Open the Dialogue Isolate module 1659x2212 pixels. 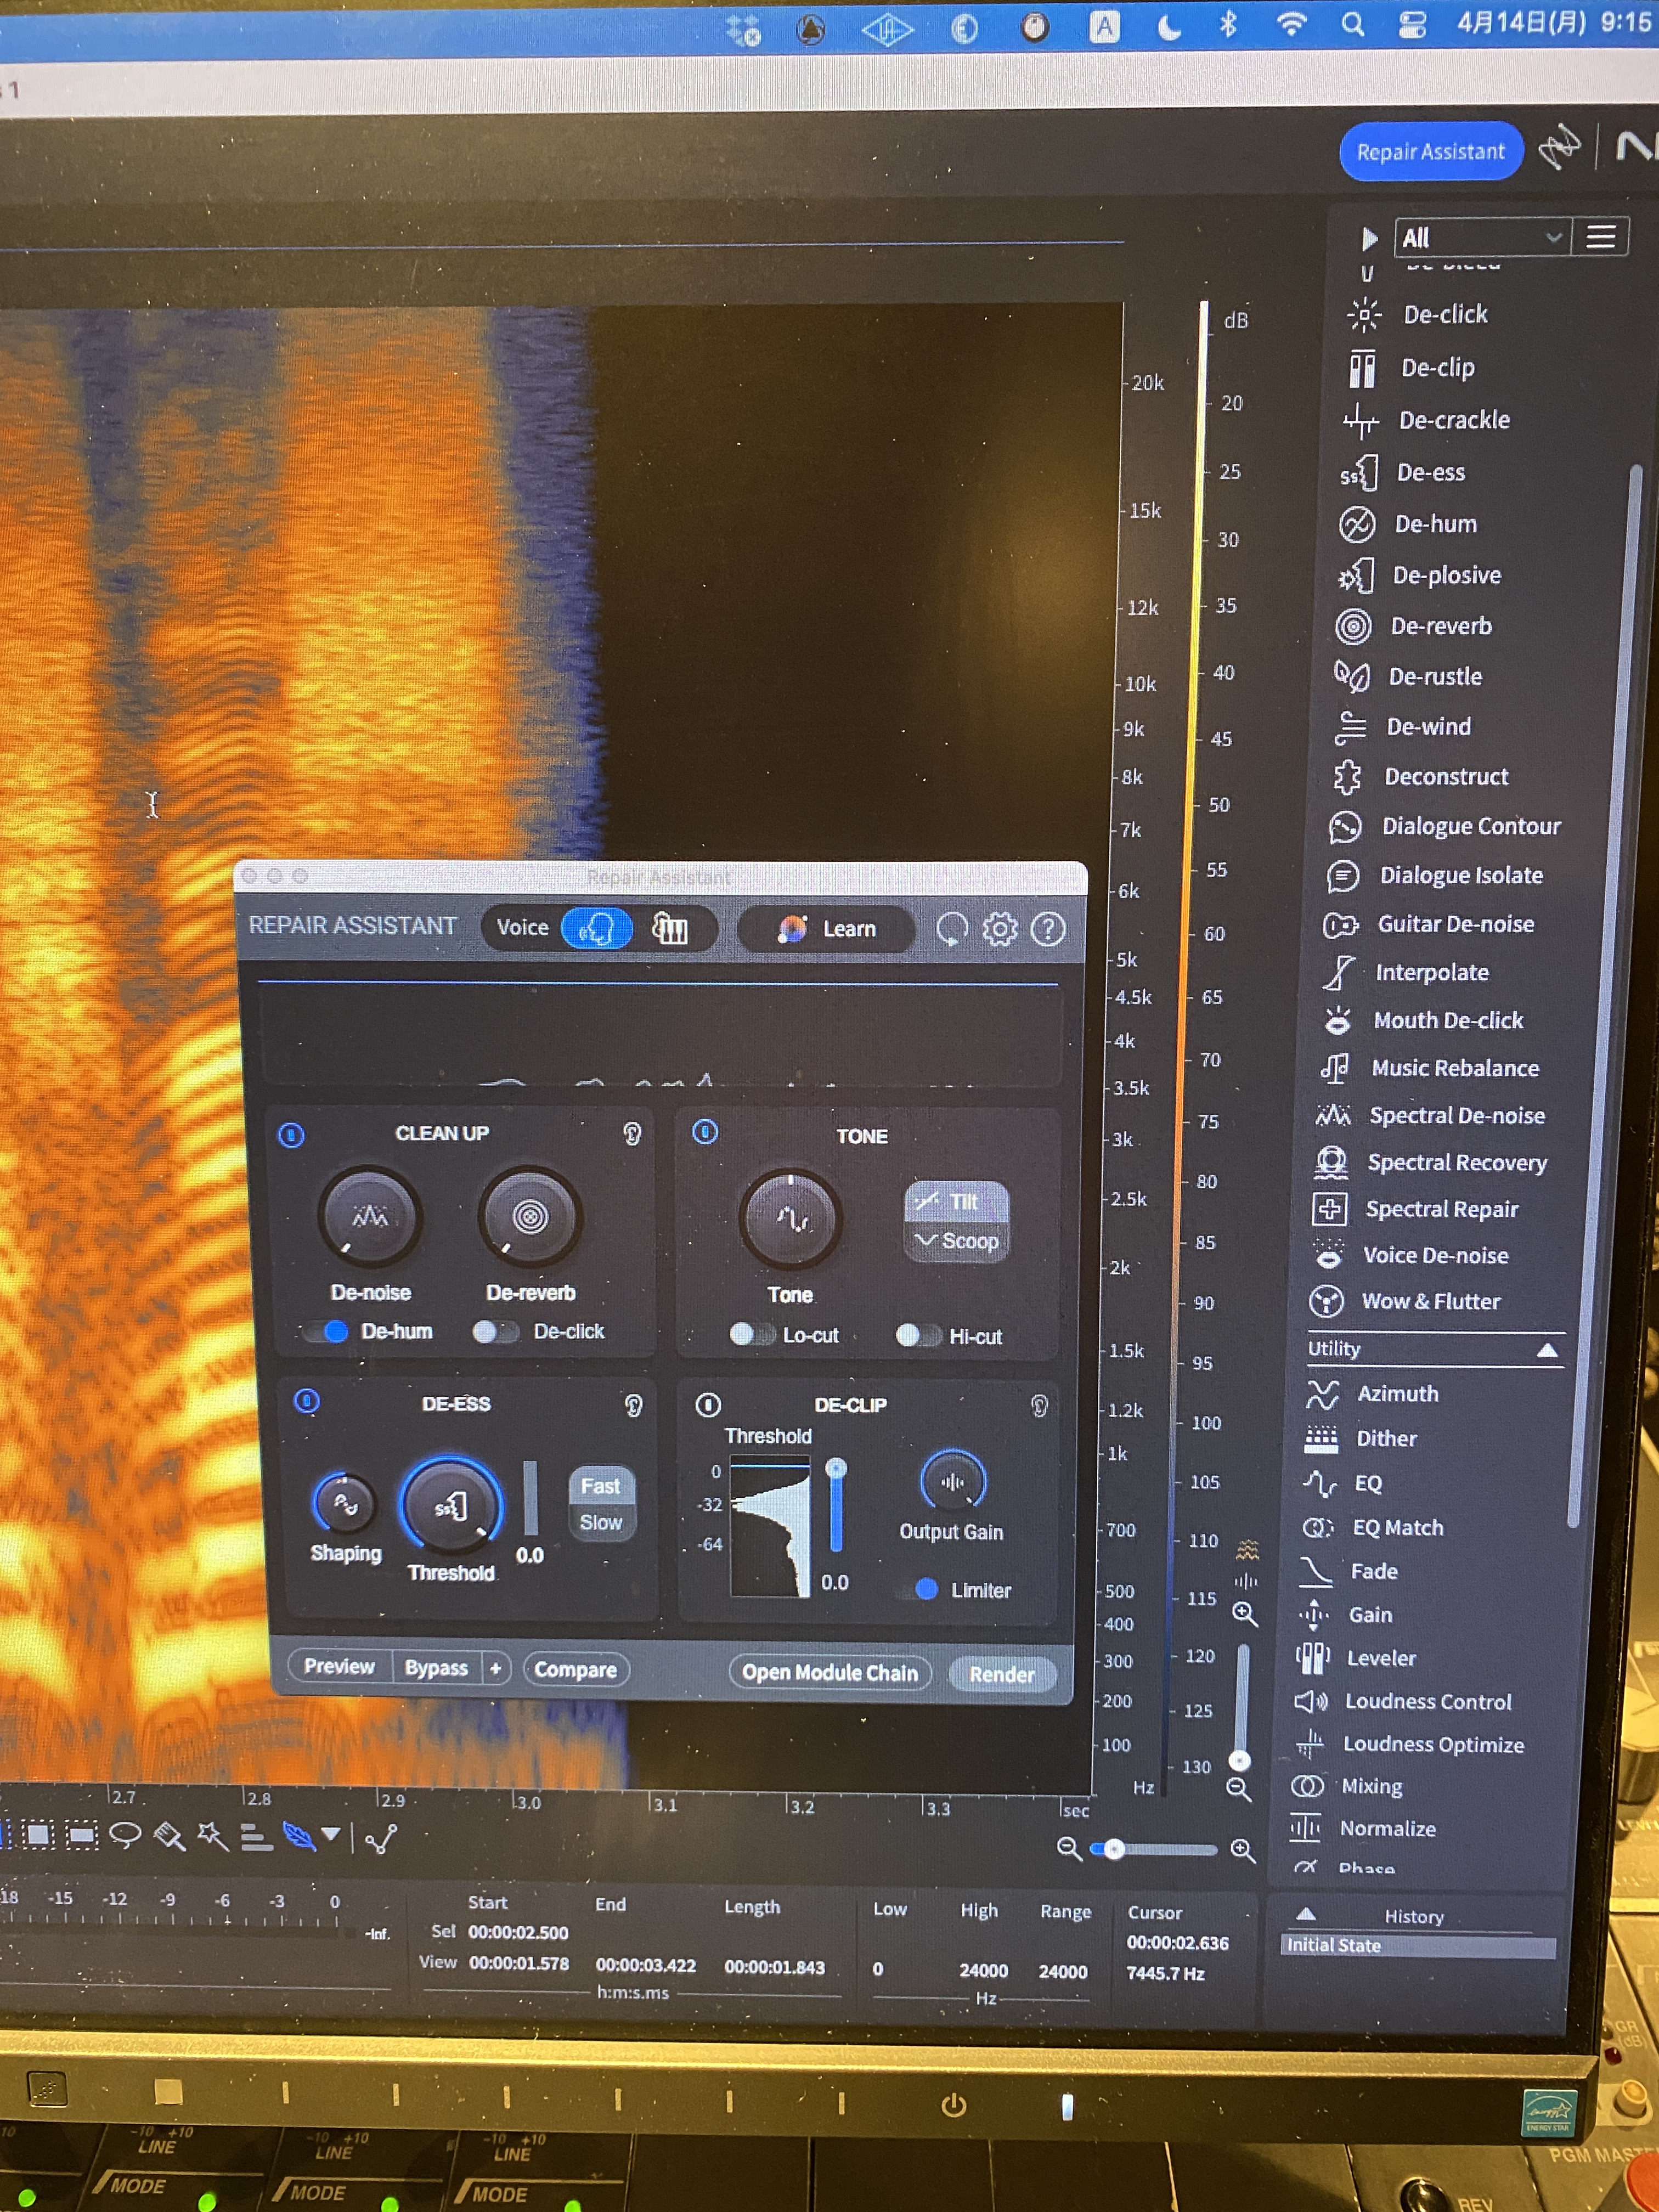(1435, 875)
